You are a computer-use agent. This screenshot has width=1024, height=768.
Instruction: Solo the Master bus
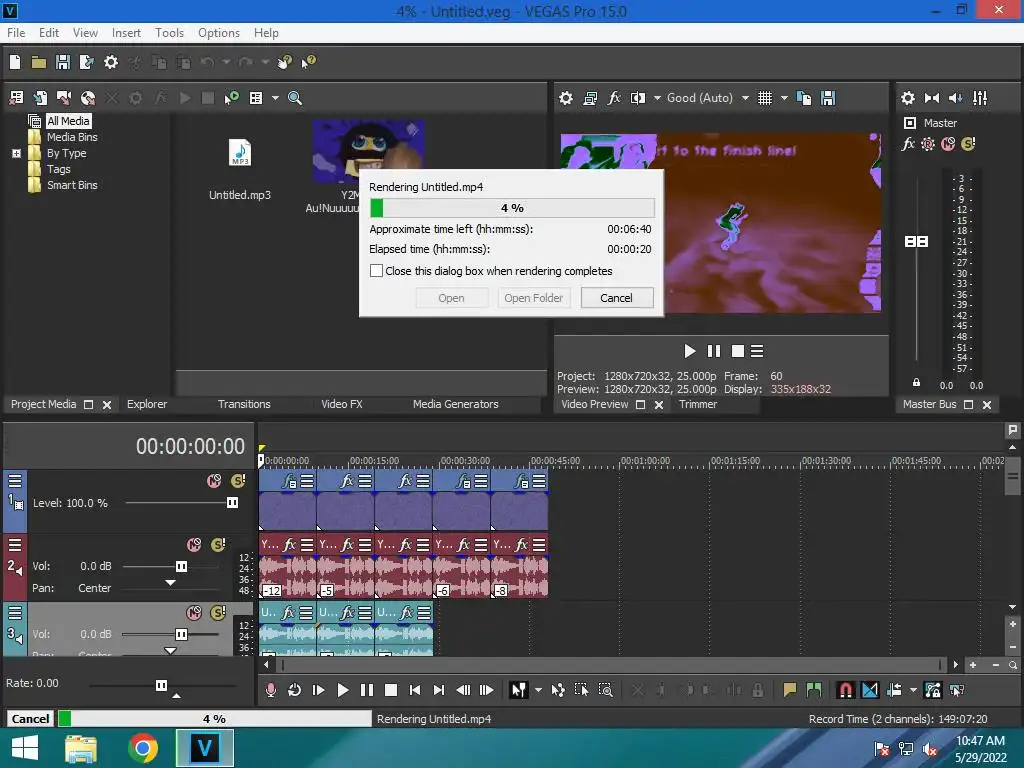click(x=968, y=144)
